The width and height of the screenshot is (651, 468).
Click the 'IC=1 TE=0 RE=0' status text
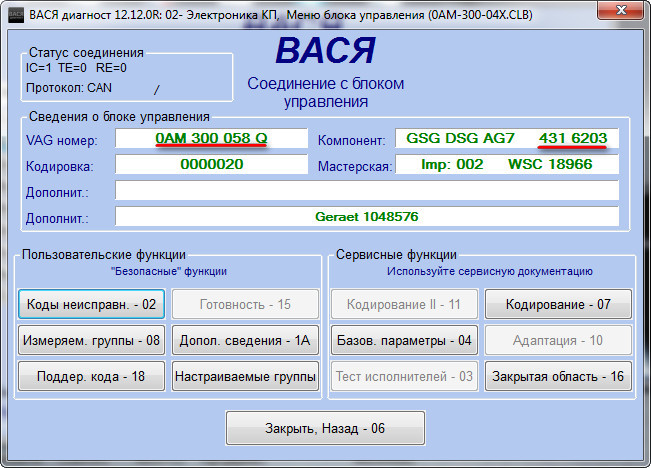(x=76, y=68)
